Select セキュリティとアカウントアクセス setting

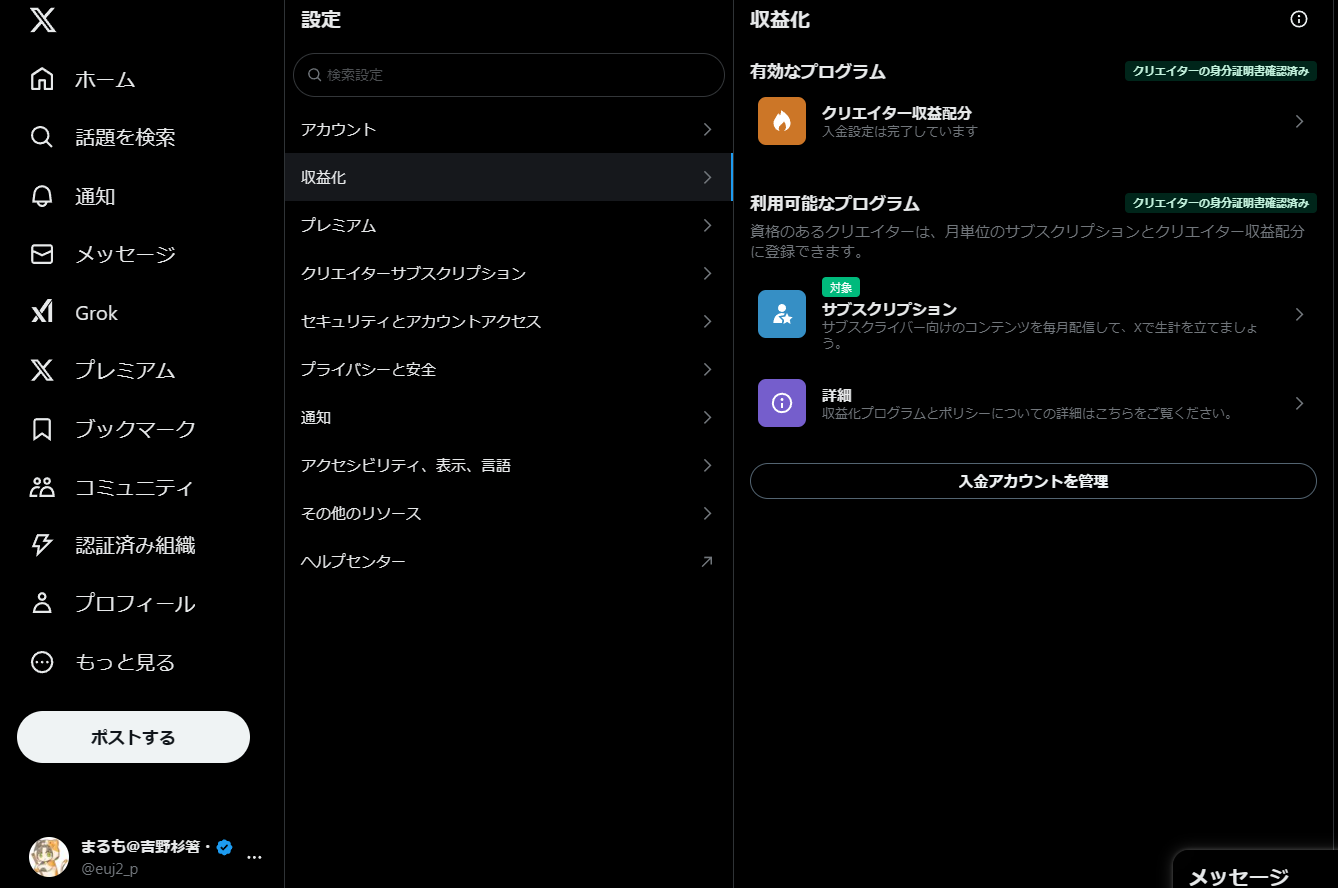tap(508, 321)
